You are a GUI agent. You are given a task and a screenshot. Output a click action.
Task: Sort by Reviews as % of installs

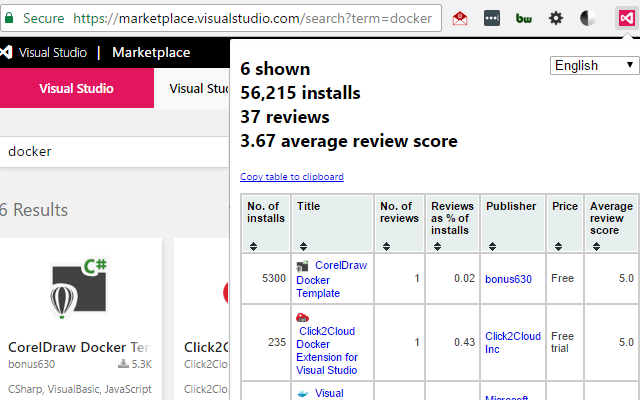pyautogui.click(x=438, y=246)
